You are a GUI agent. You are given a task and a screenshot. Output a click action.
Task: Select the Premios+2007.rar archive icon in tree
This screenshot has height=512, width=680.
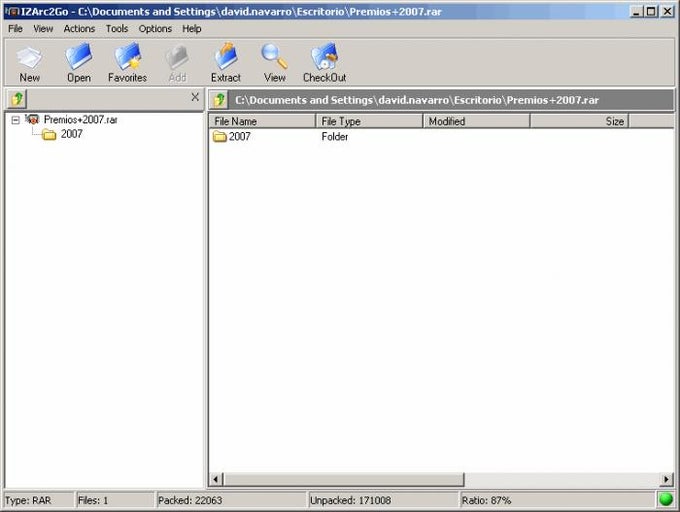pyautogui.click(x=32, y=119)
